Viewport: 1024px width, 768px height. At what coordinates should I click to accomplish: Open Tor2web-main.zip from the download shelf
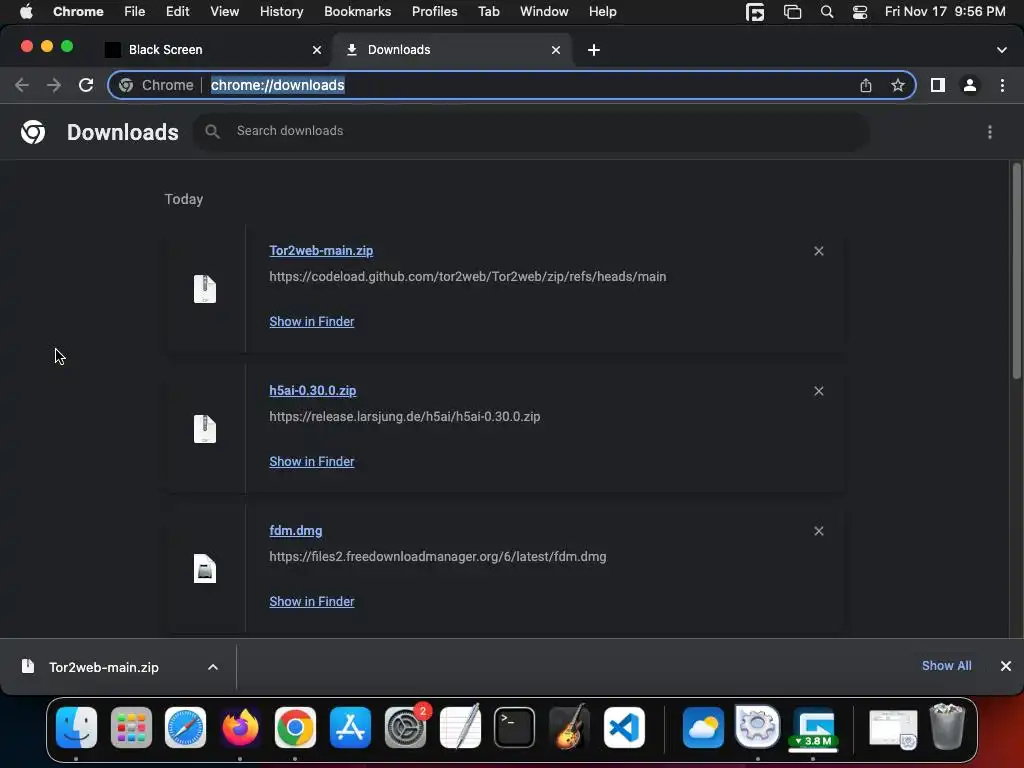point(104,667)
